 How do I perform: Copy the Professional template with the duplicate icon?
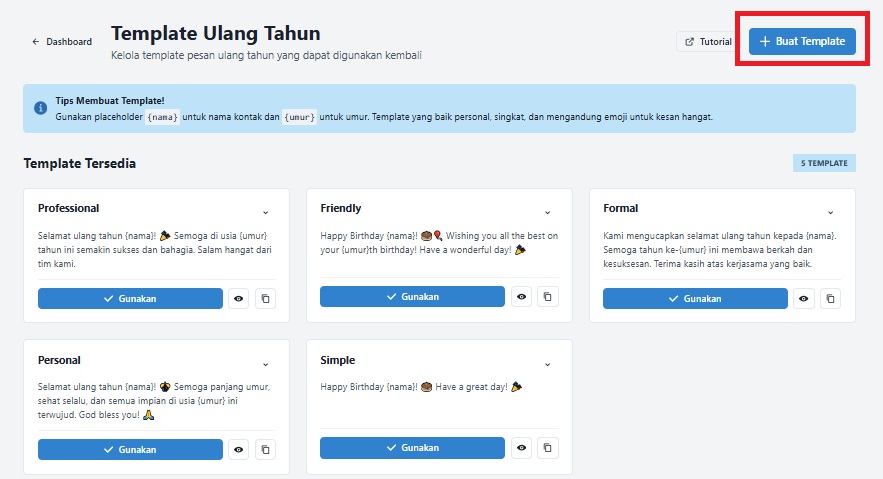(x=265, y=298)
